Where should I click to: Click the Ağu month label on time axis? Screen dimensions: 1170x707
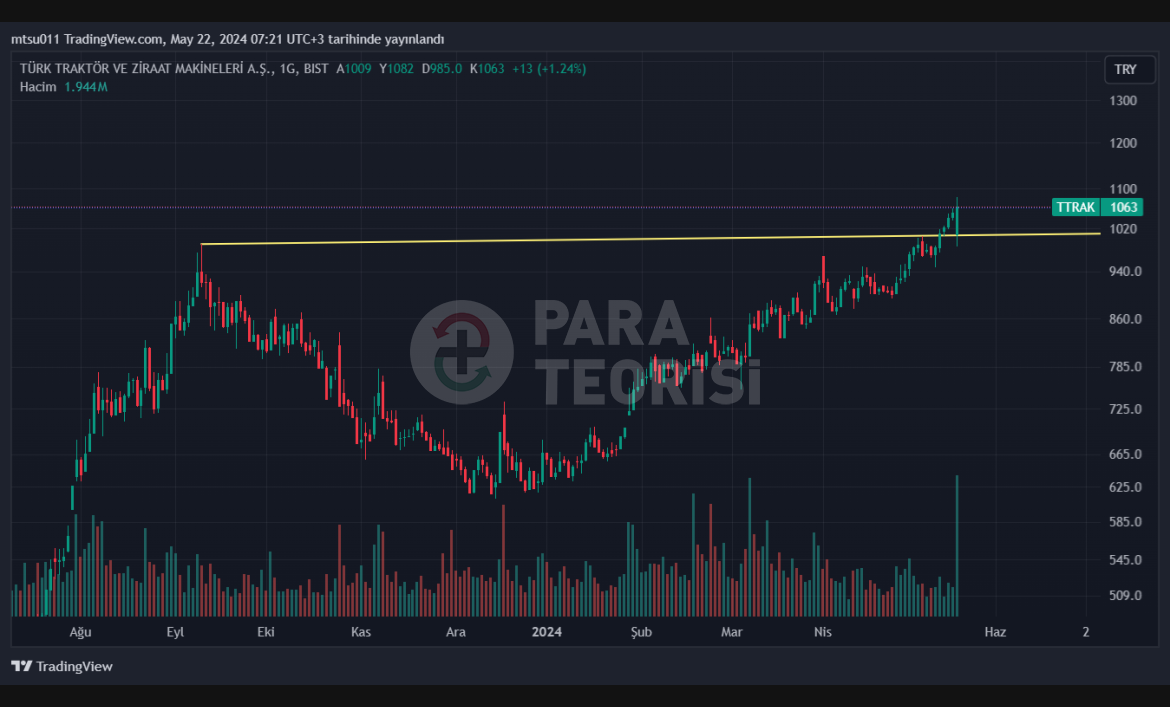pyautogui.click(x=81, y=632)
